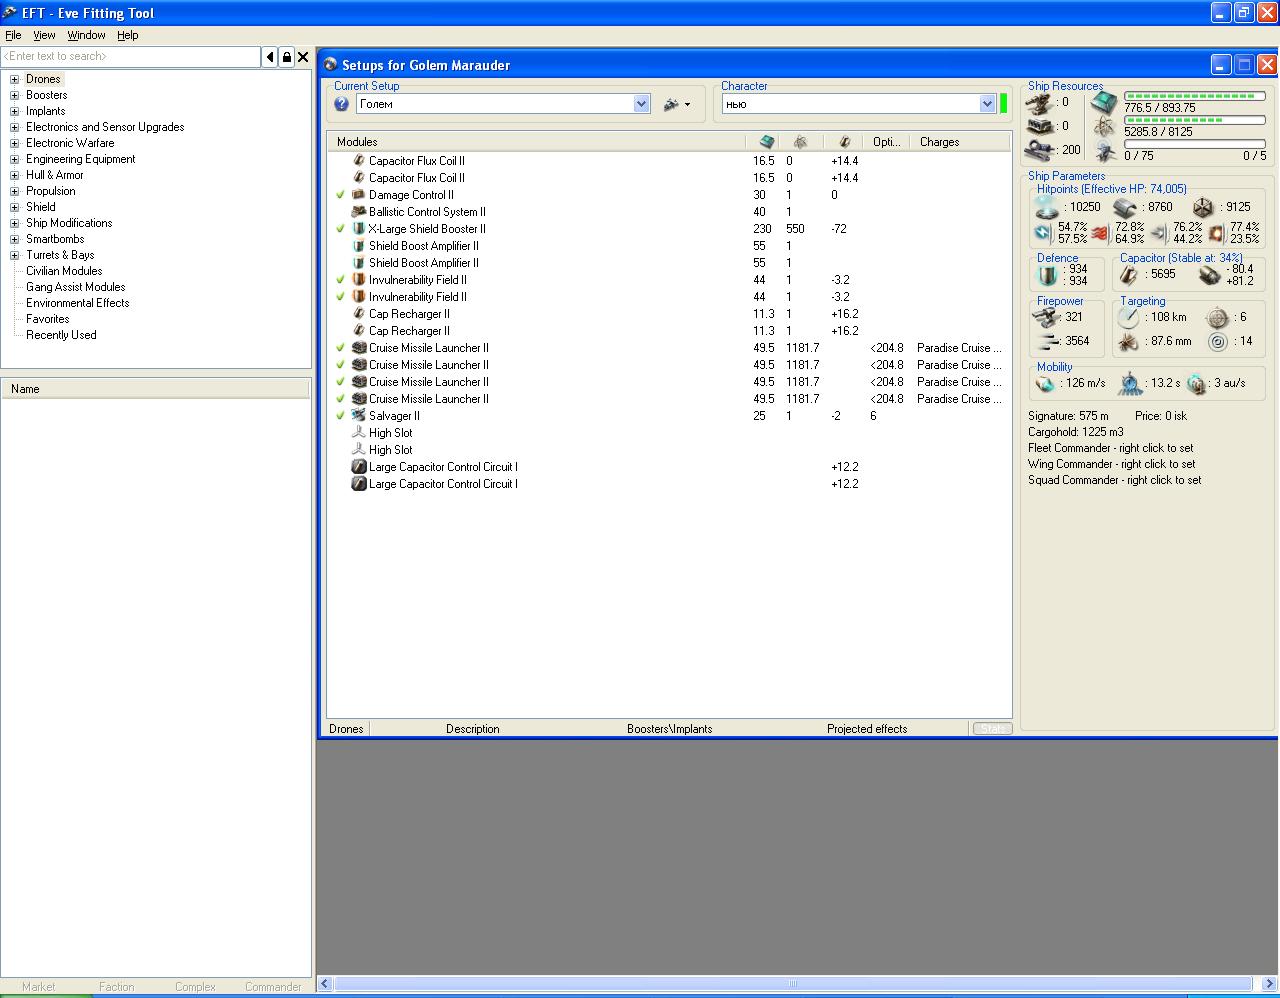Click the X-Large Shield Booster II module icon
Viewport: 1280px width, 998px height.
tap(359, 229)
